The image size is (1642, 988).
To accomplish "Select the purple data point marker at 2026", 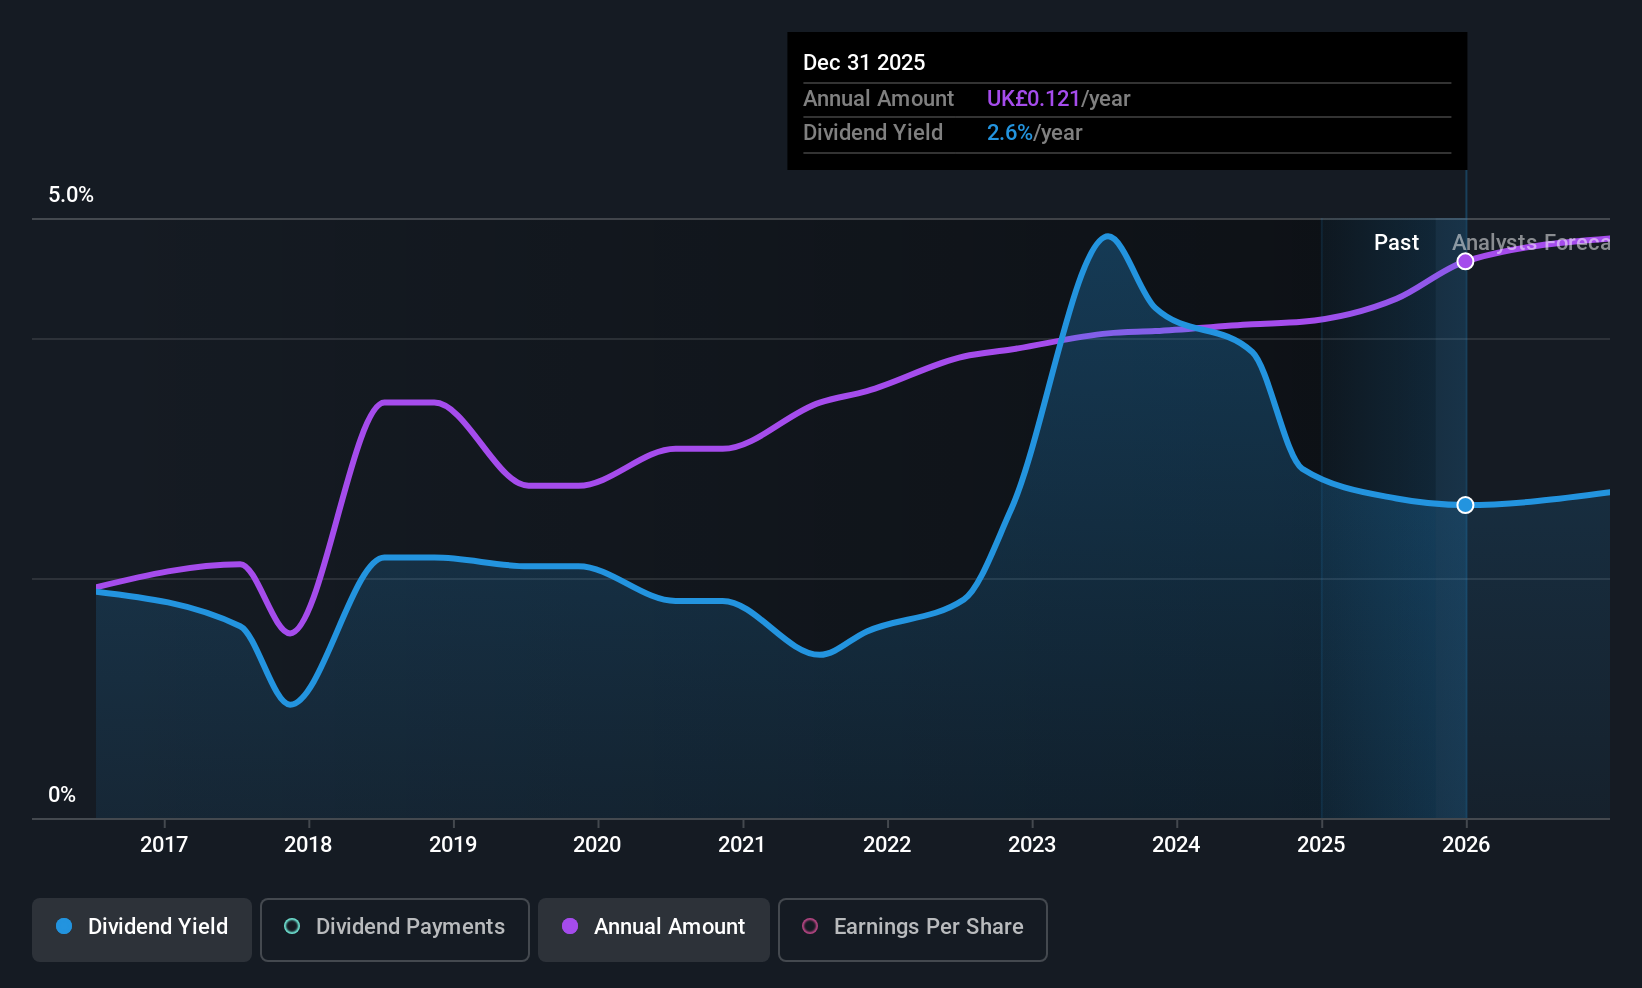I will (x=1465, y=261).
